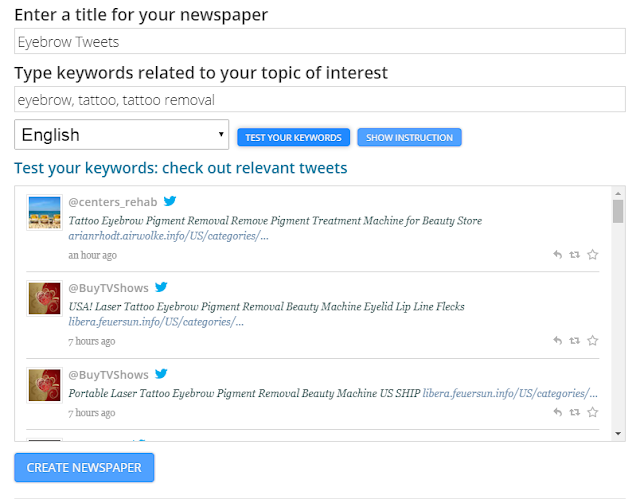Click the keywords input field
640x503 pixels.
click(320, 99)
